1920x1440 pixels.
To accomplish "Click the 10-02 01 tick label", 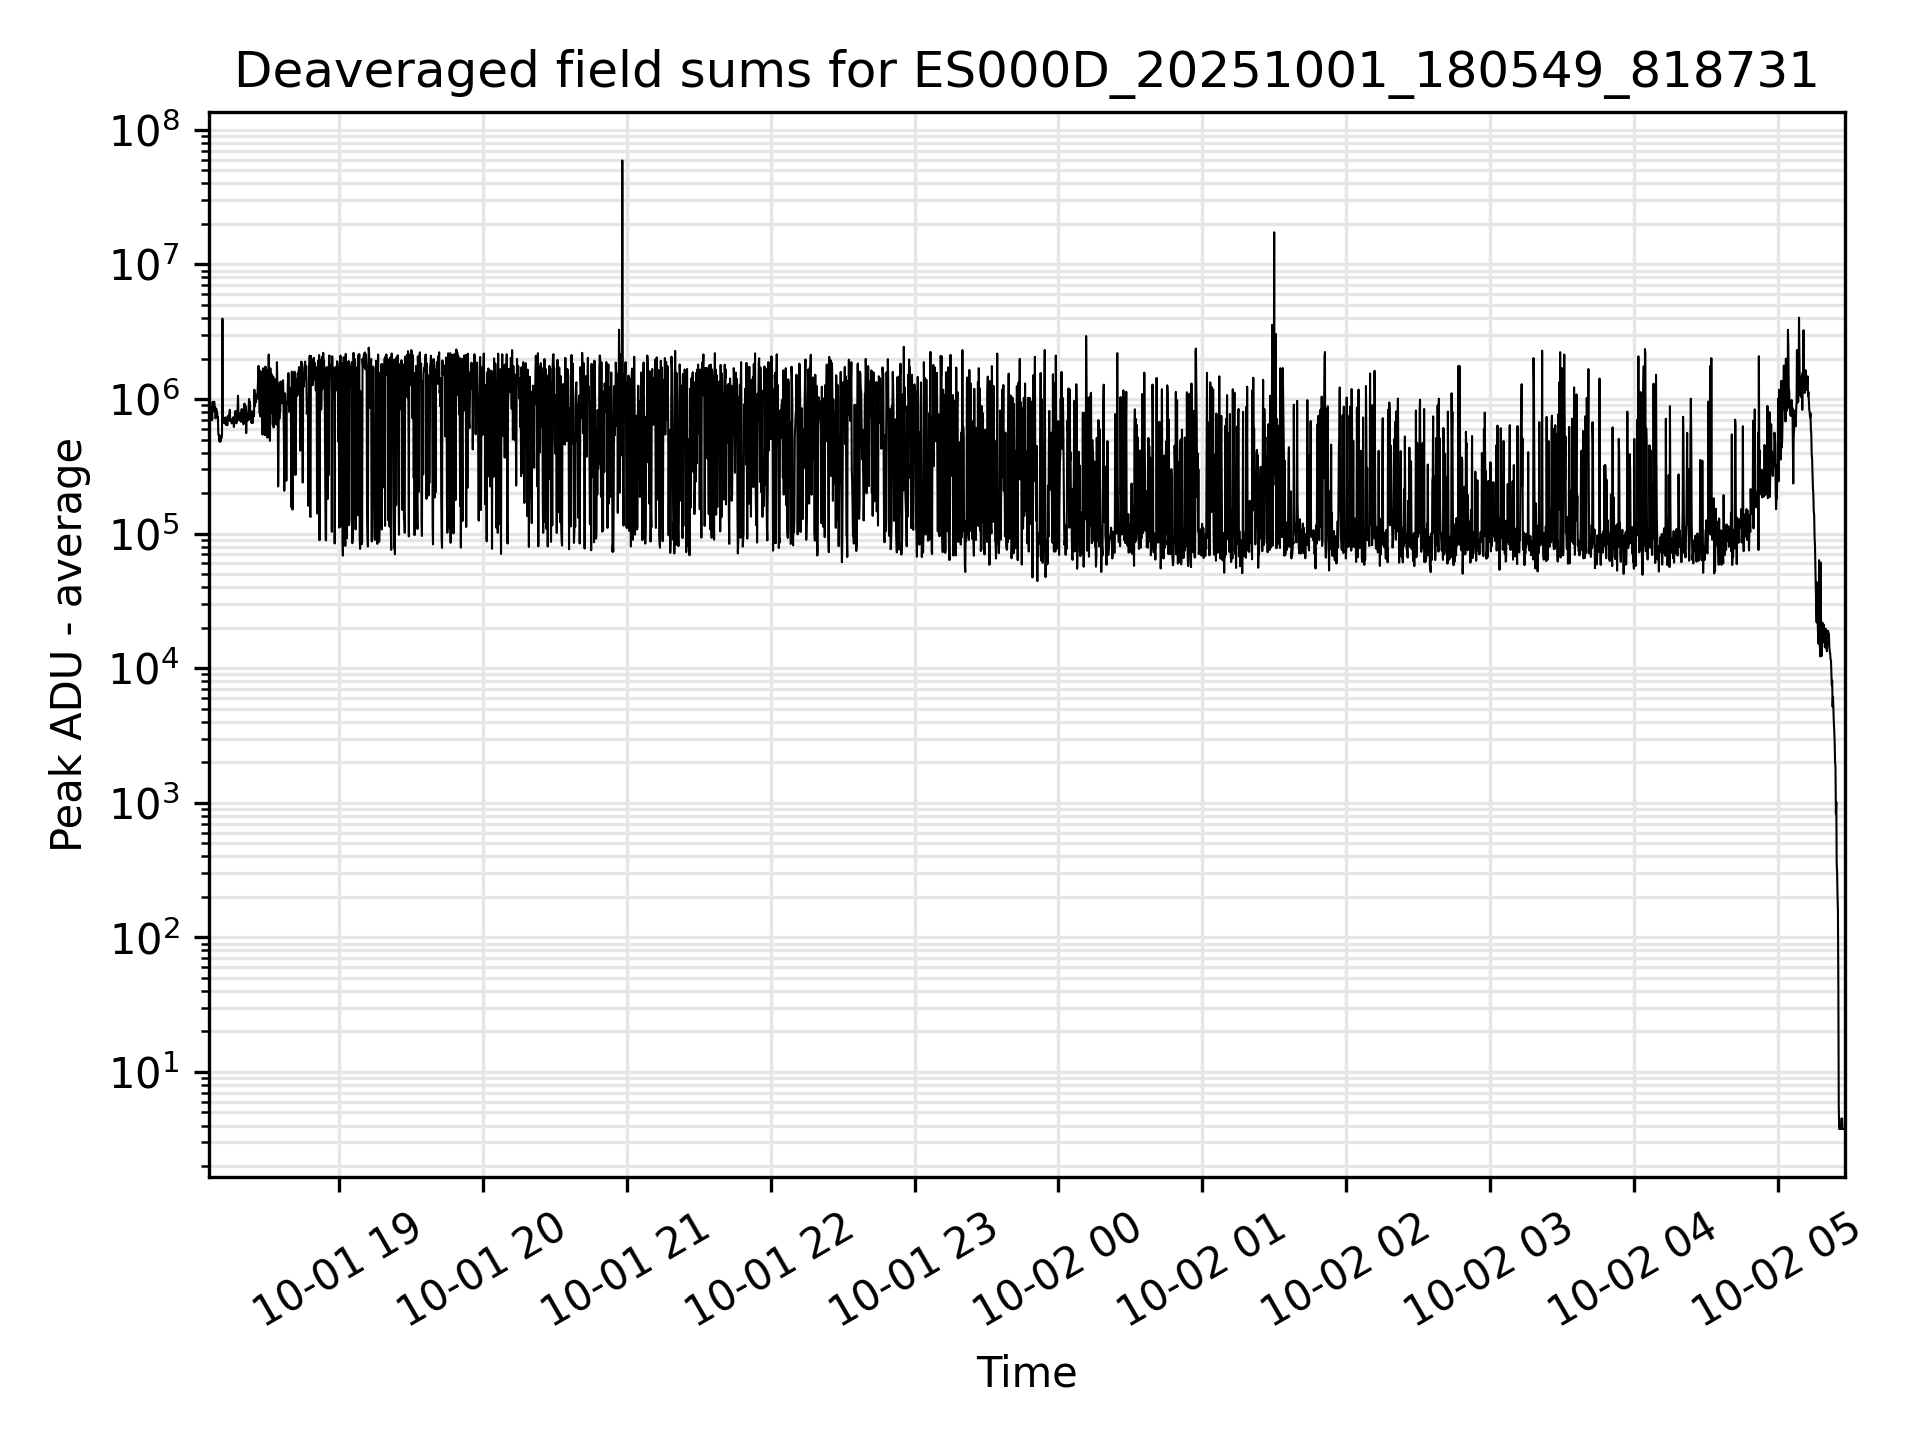I will tap(1201, 1268).
